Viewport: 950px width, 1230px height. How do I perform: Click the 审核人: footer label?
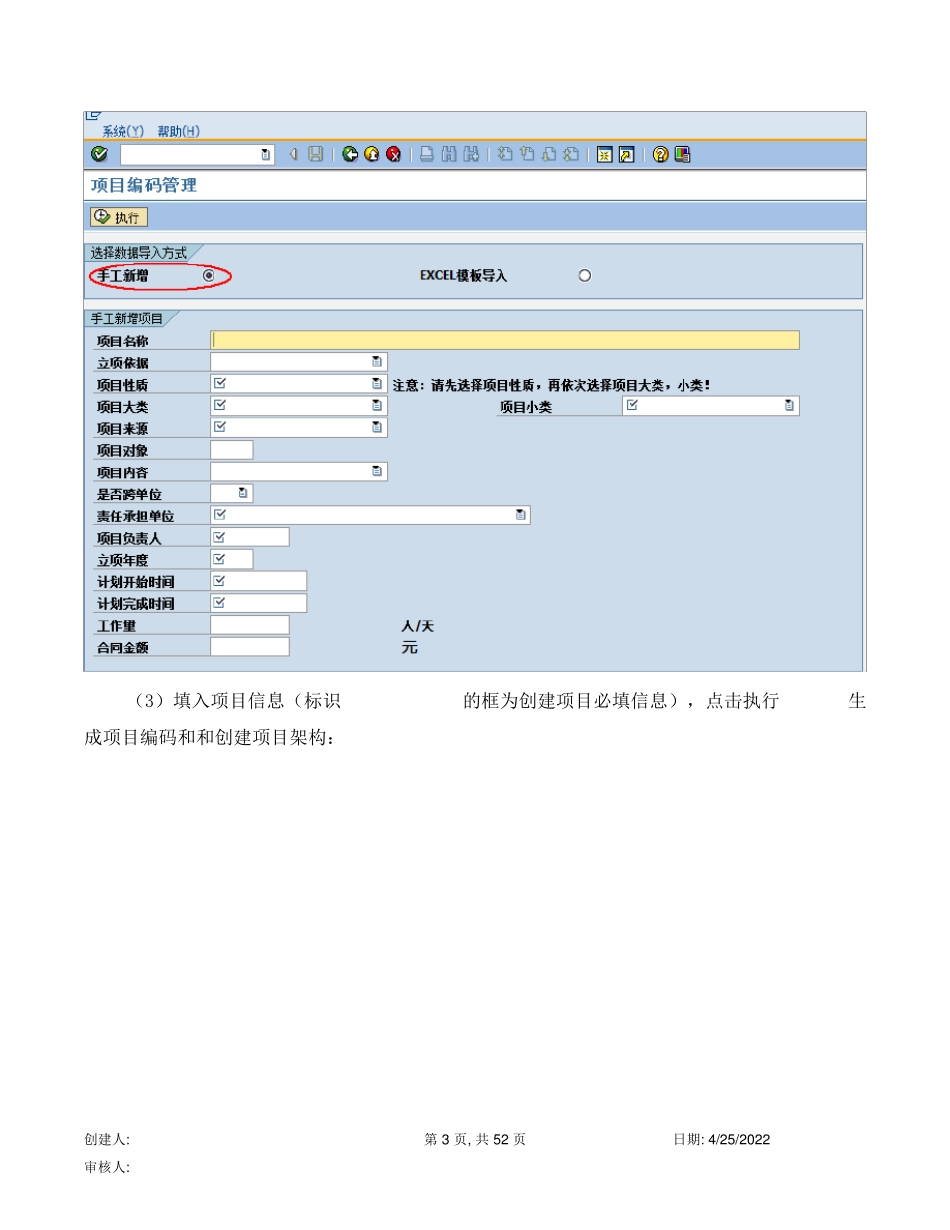[108, 1167]
